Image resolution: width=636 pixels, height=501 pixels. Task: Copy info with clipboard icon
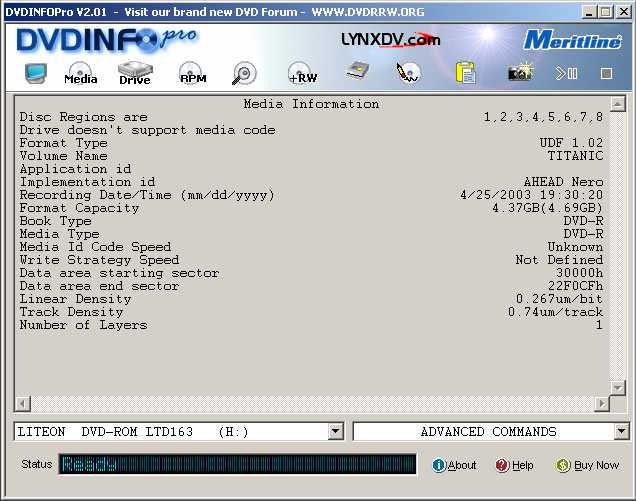(x=465, y=73)
